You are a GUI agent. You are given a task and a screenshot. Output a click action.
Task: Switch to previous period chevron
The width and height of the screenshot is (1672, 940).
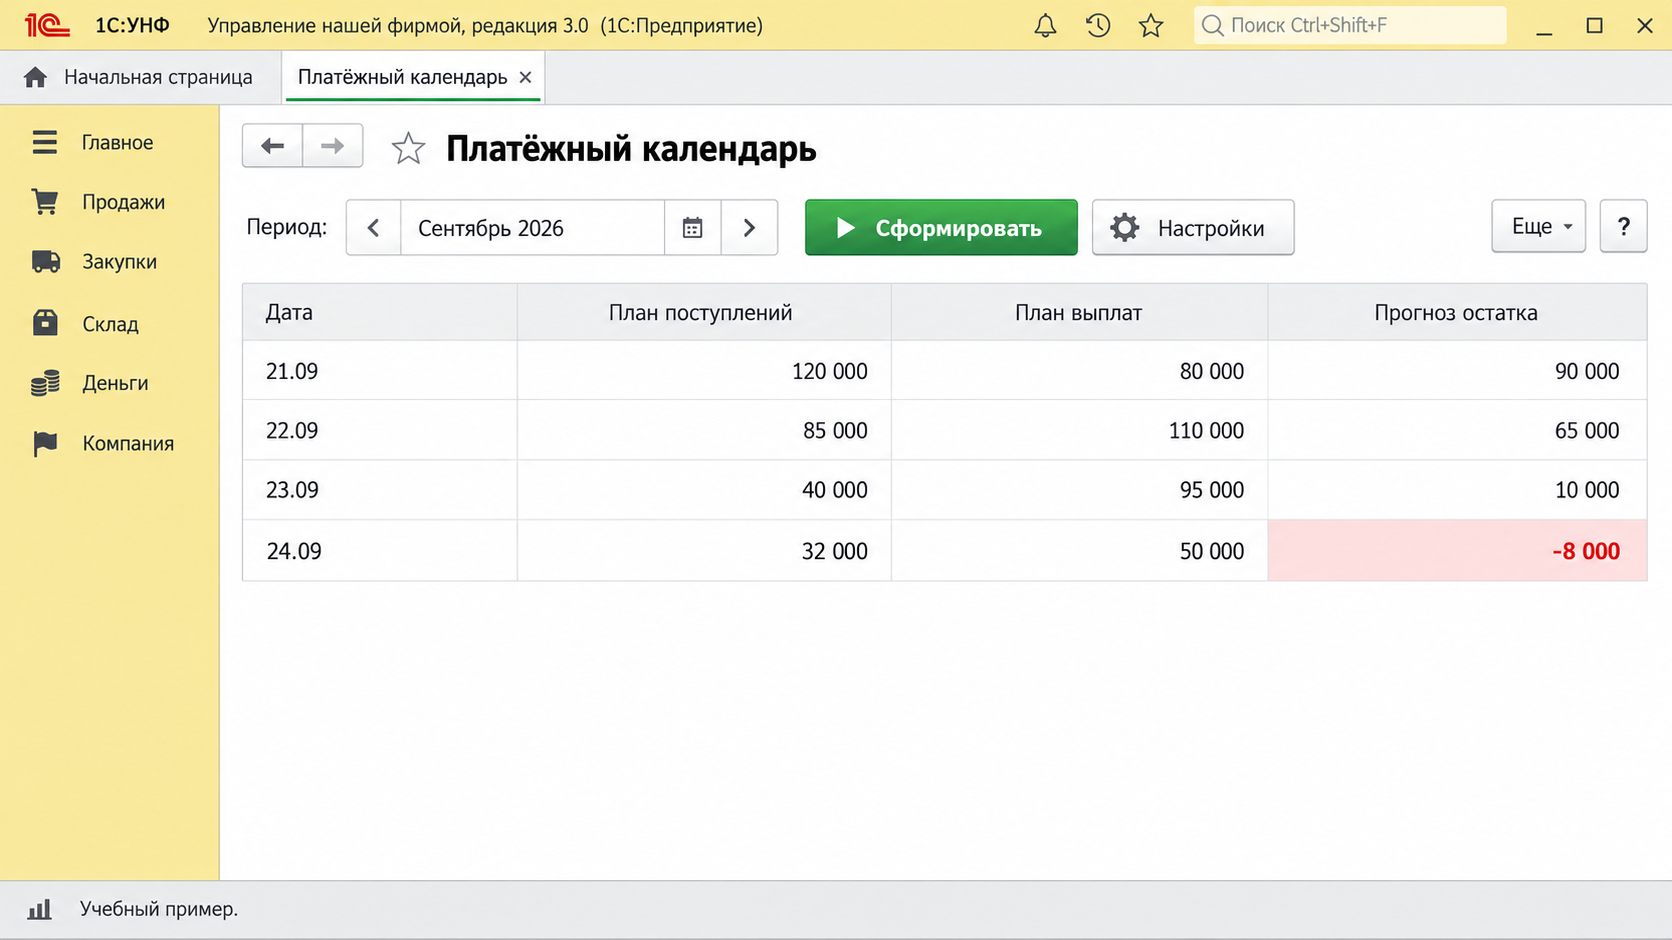(374, 228)
